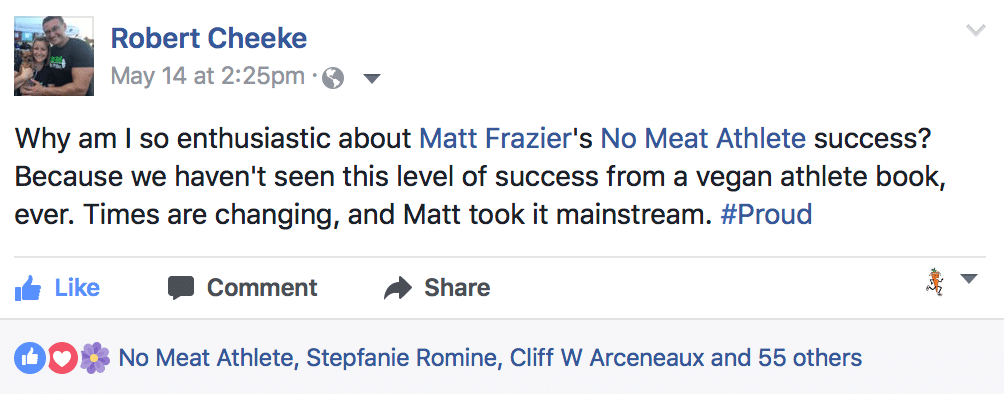Click Cliff W Arceneaux in reactions list
1004x394 pixels.
click(607, 357)
